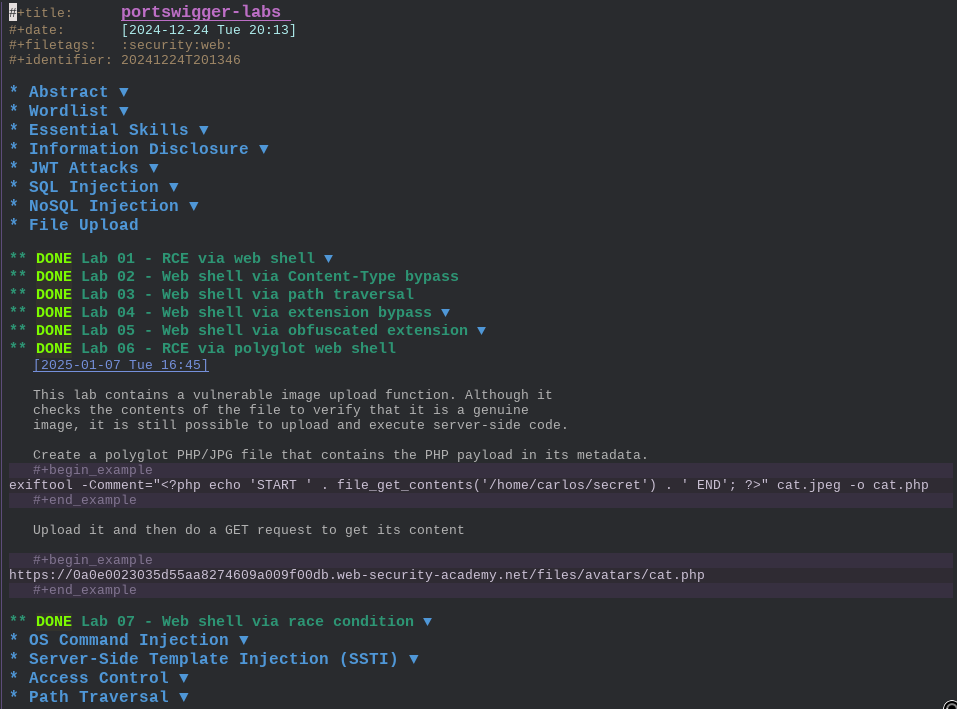Select the OS Command Injection heading text
This screenshot has width=957, height=709.
[x=129, y=640]
